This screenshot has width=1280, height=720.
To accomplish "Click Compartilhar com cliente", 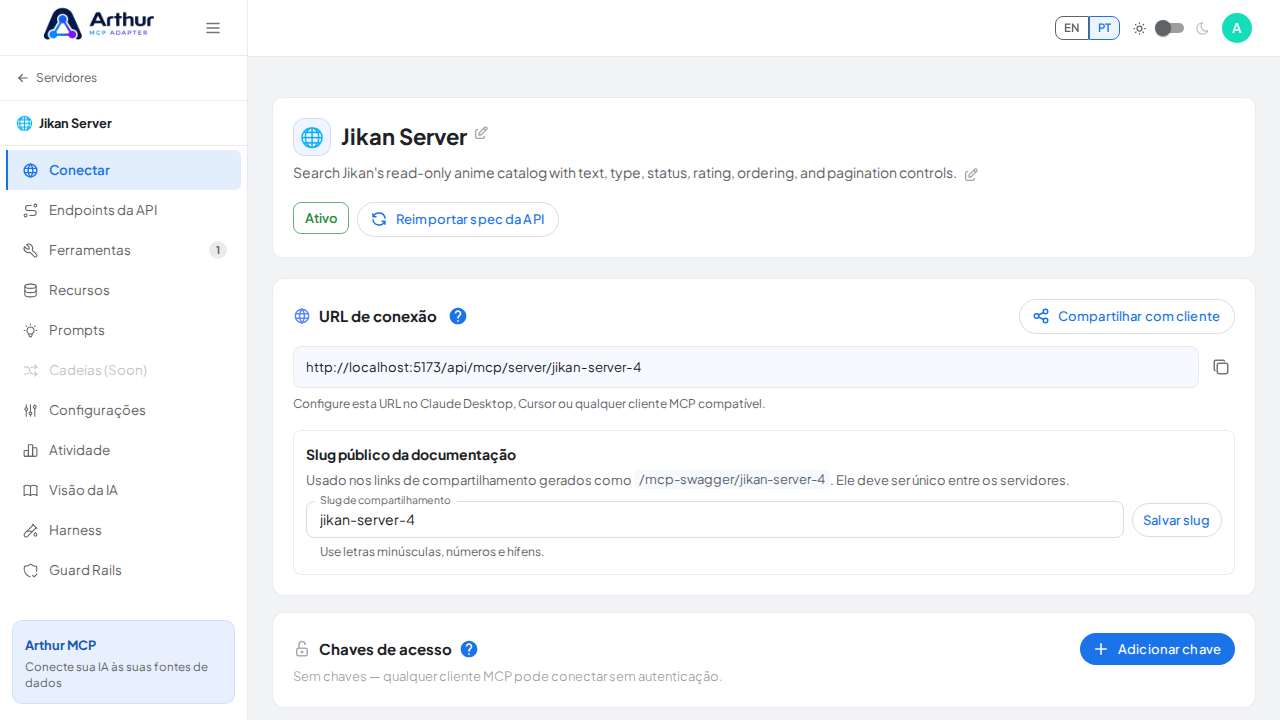I will coord(1127,316).
